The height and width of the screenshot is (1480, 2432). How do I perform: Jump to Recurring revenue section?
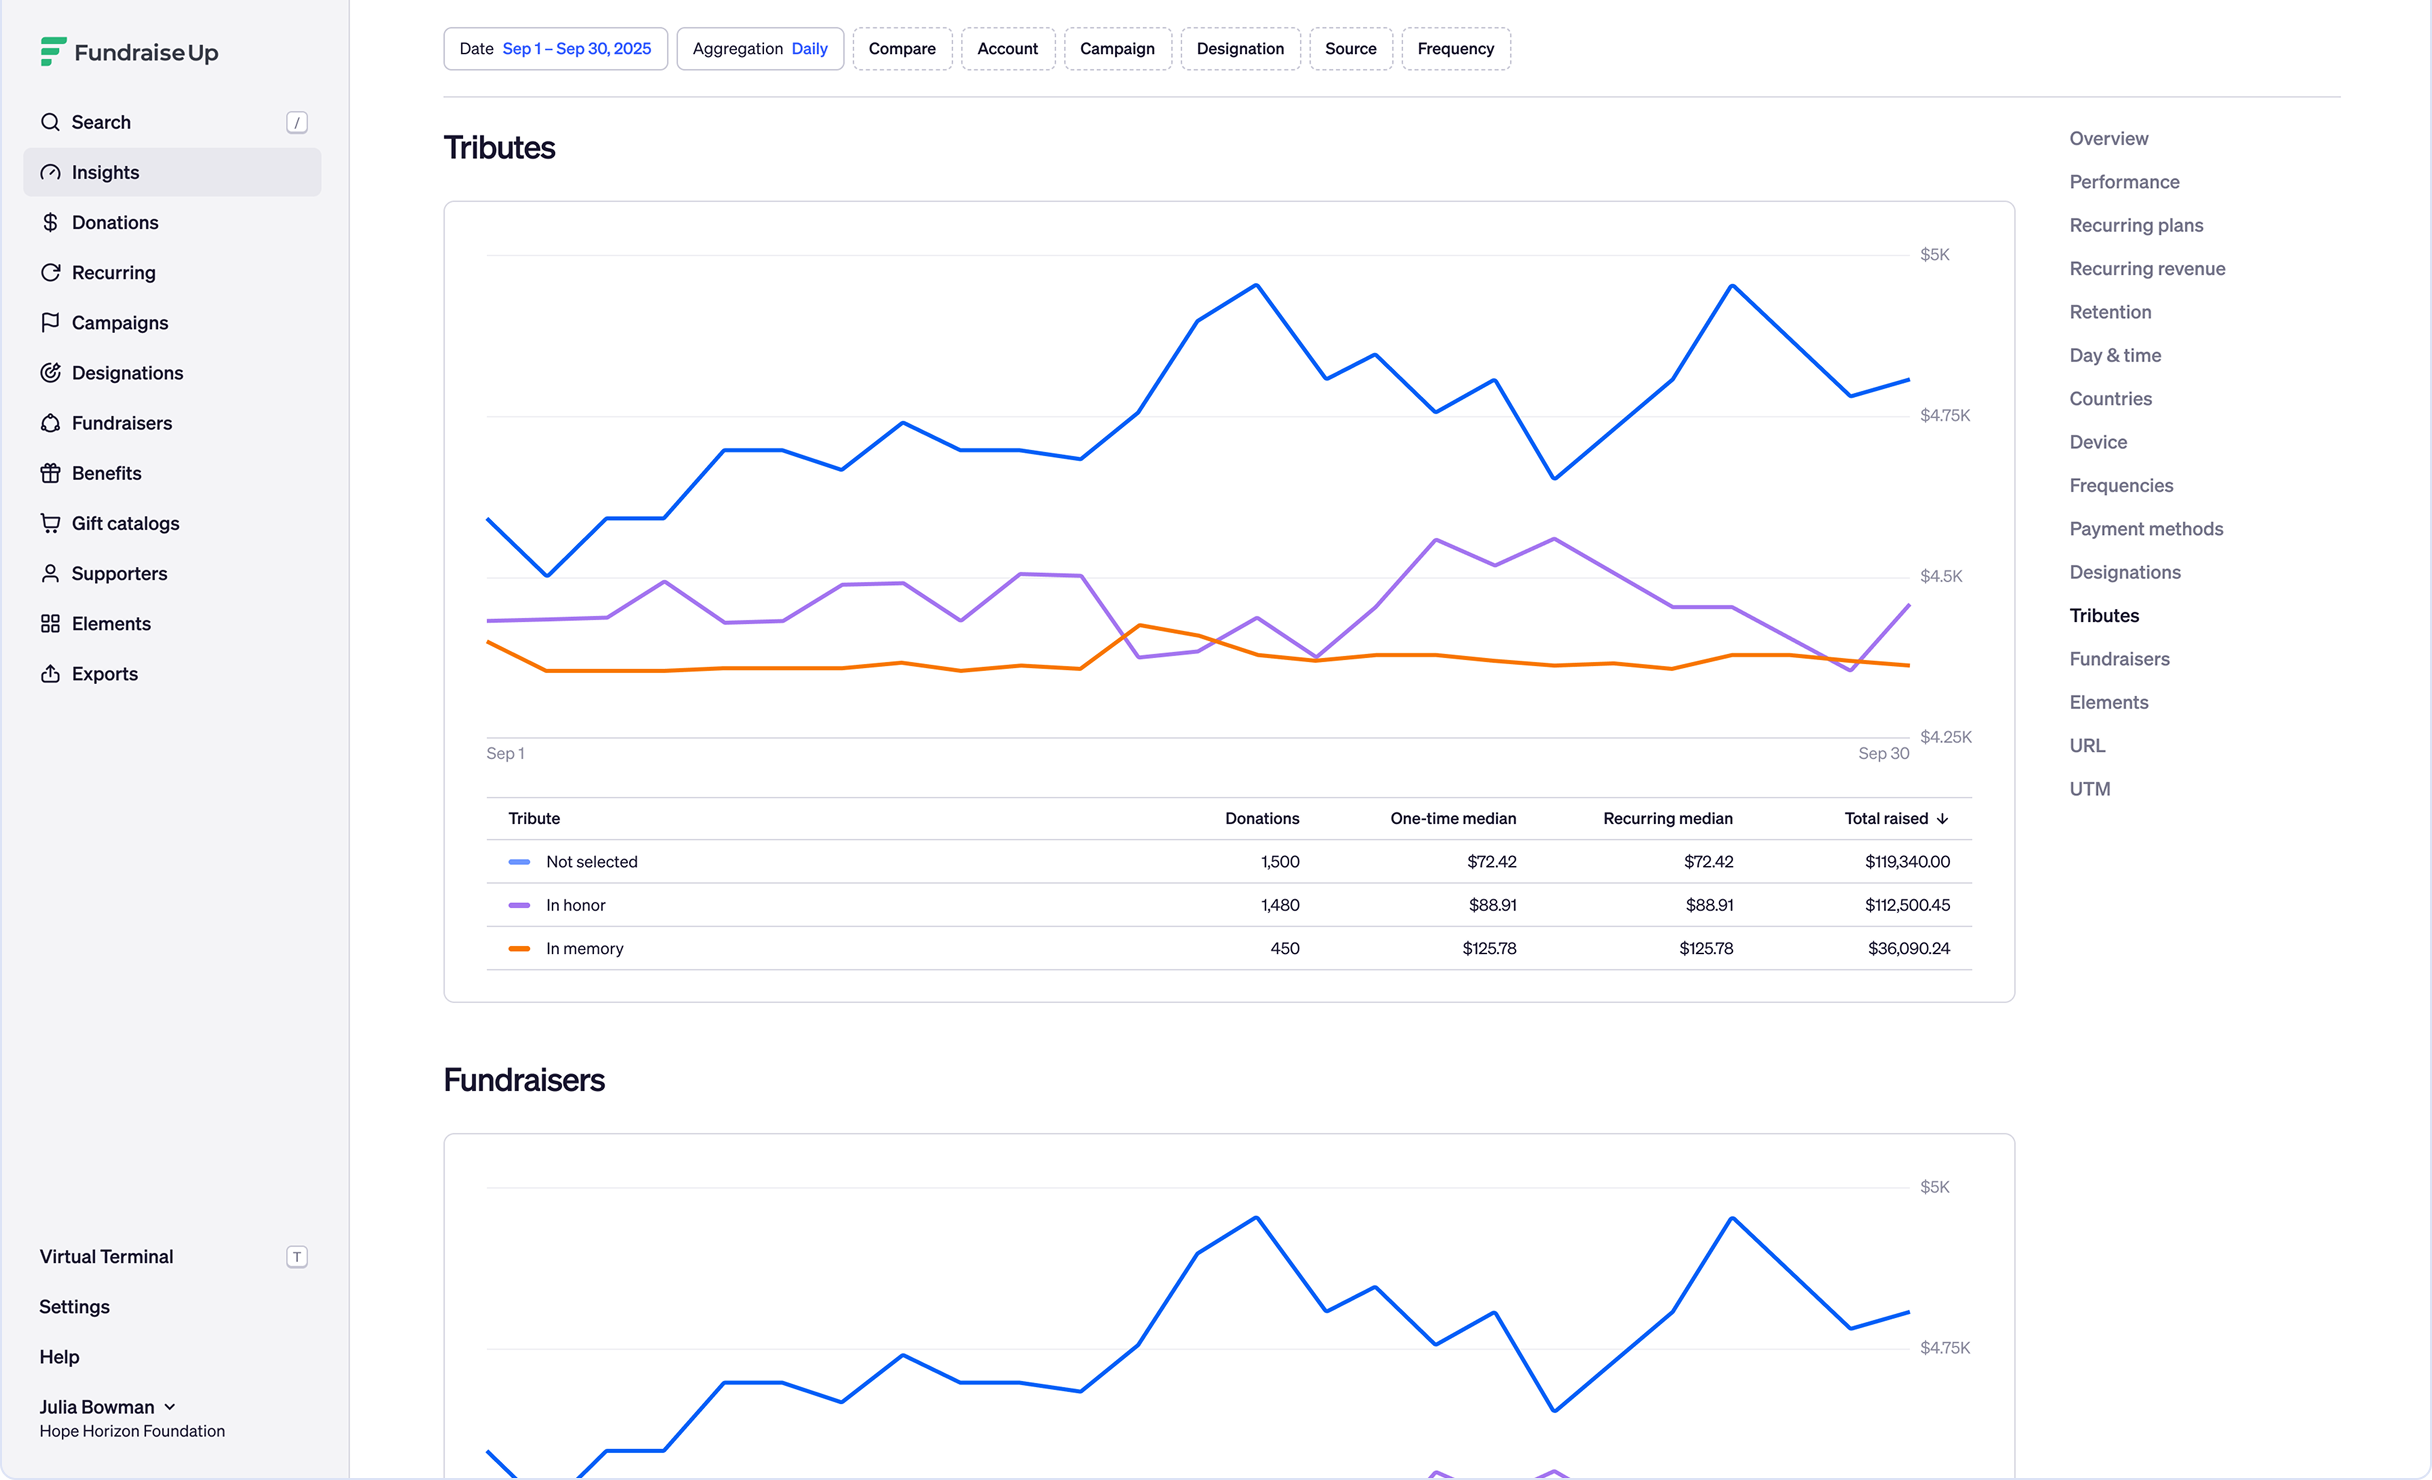2148,268
